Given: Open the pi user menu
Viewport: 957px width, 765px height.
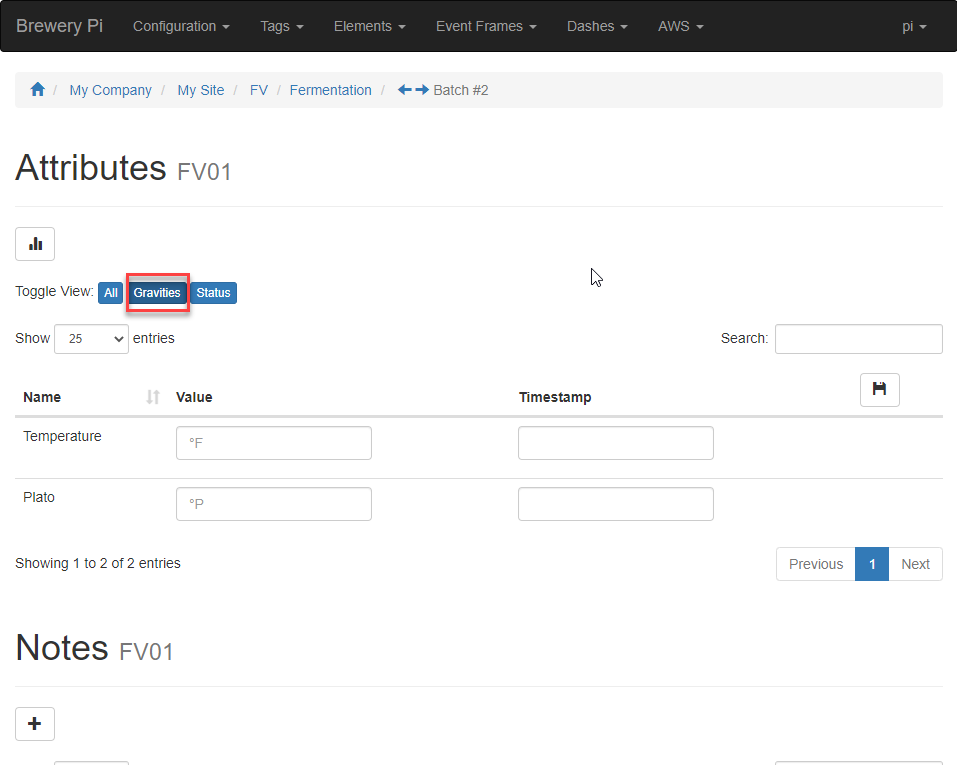Looking at the screenshot, I should click(914, 26).
